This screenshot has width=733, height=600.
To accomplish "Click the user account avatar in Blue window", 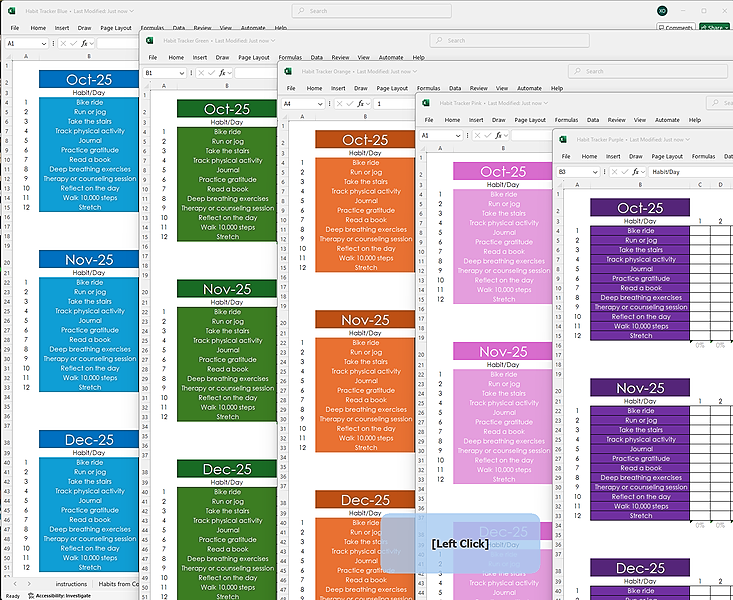I will pyautogui.click(x=661, y=11).
